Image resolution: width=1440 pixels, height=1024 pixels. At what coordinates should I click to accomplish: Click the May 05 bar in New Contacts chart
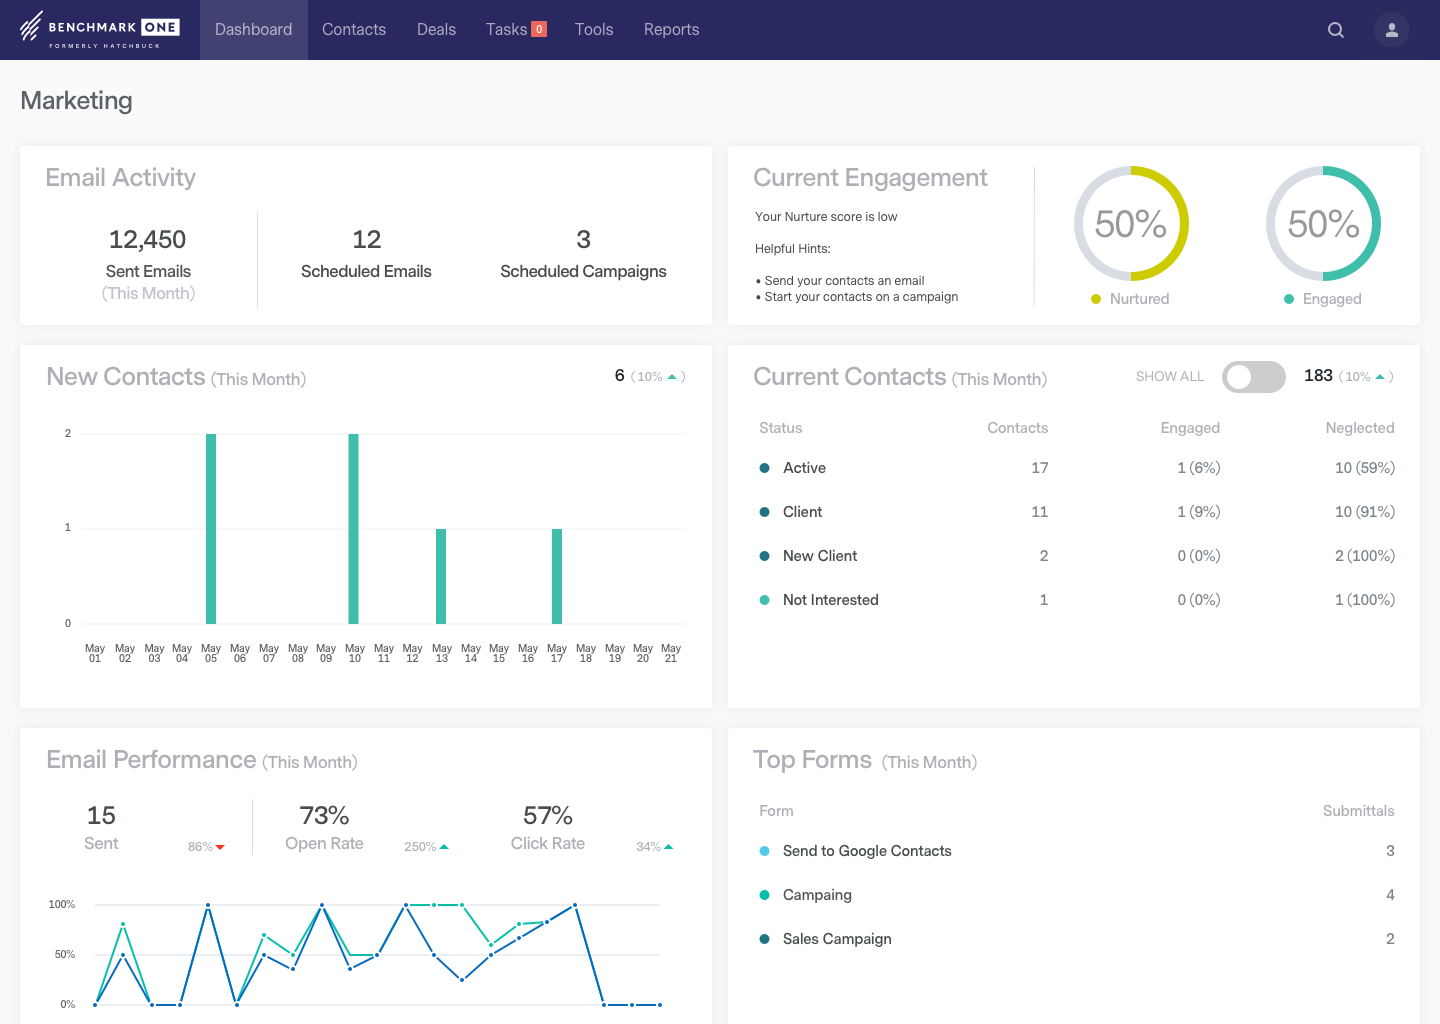point(211,525)
